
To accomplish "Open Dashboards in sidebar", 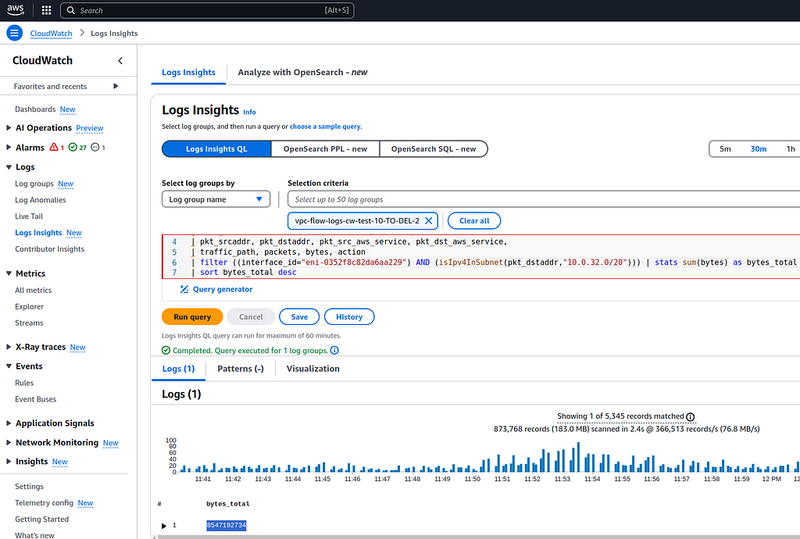I will click(35, 109).
